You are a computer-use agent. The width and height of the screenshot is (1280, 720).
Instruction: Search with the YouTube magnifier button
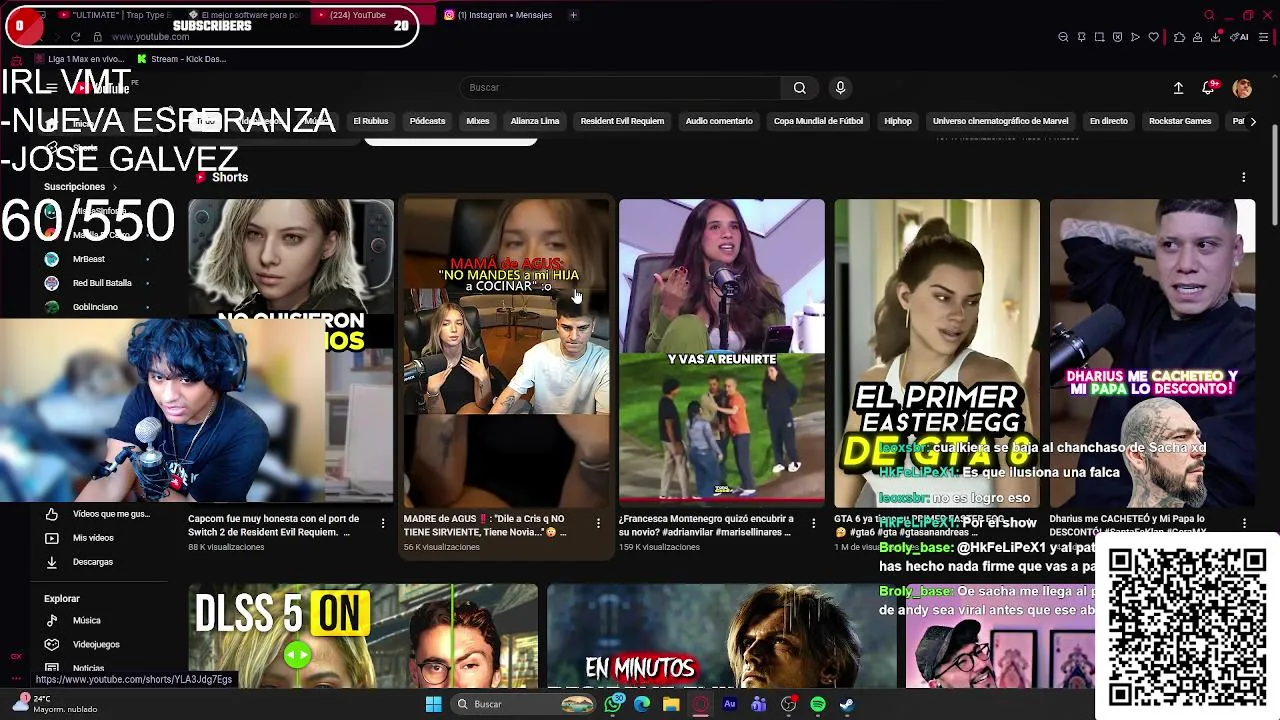(x=800, y=88)
